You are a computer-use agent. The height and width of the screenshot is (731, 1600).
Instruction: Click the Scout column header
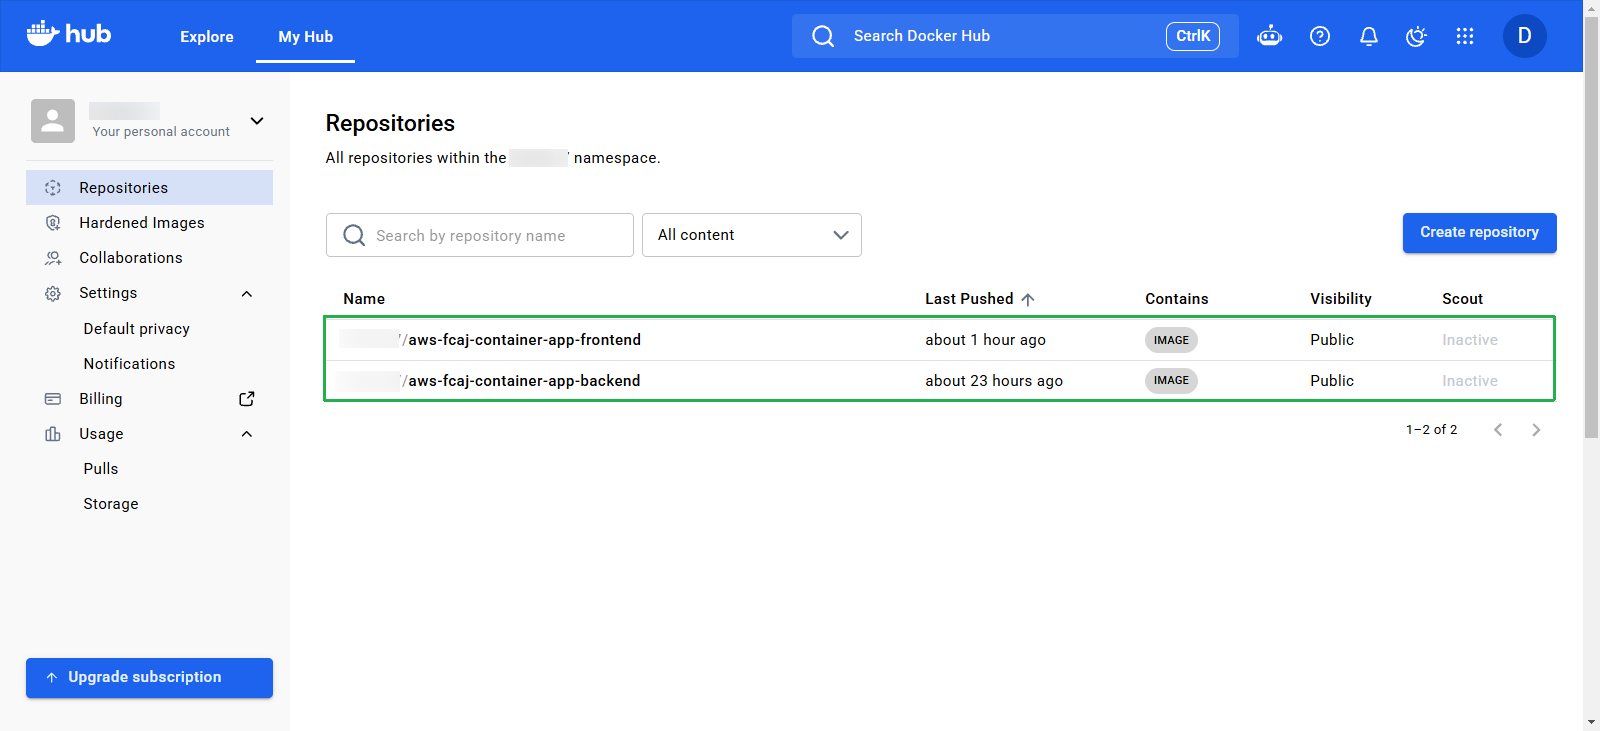[1462, 299]
